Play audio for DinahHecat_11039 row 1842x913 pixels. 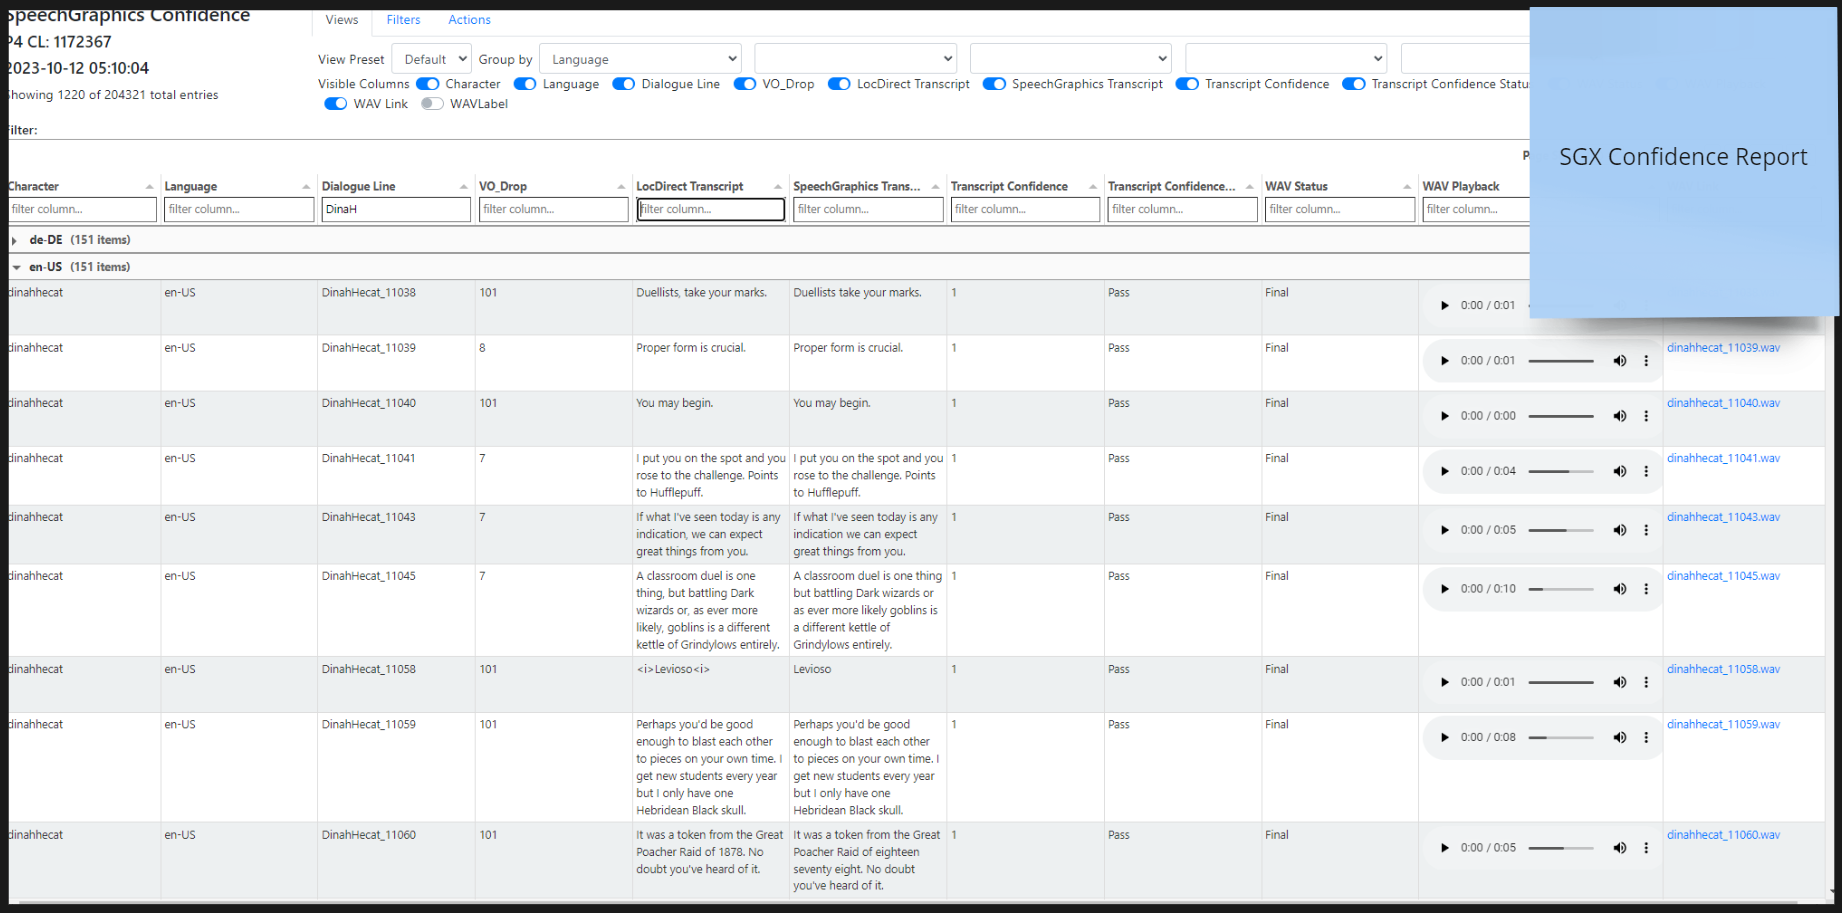point(1444,361)
